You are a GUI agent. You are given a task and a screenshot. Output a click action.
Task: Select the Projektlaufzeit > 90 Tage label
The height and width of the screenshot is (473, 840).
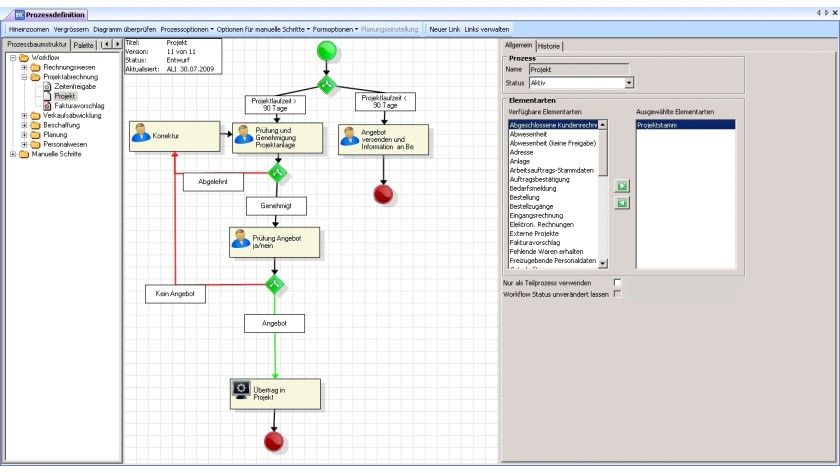pyautogui.click(x=275, y=104)
